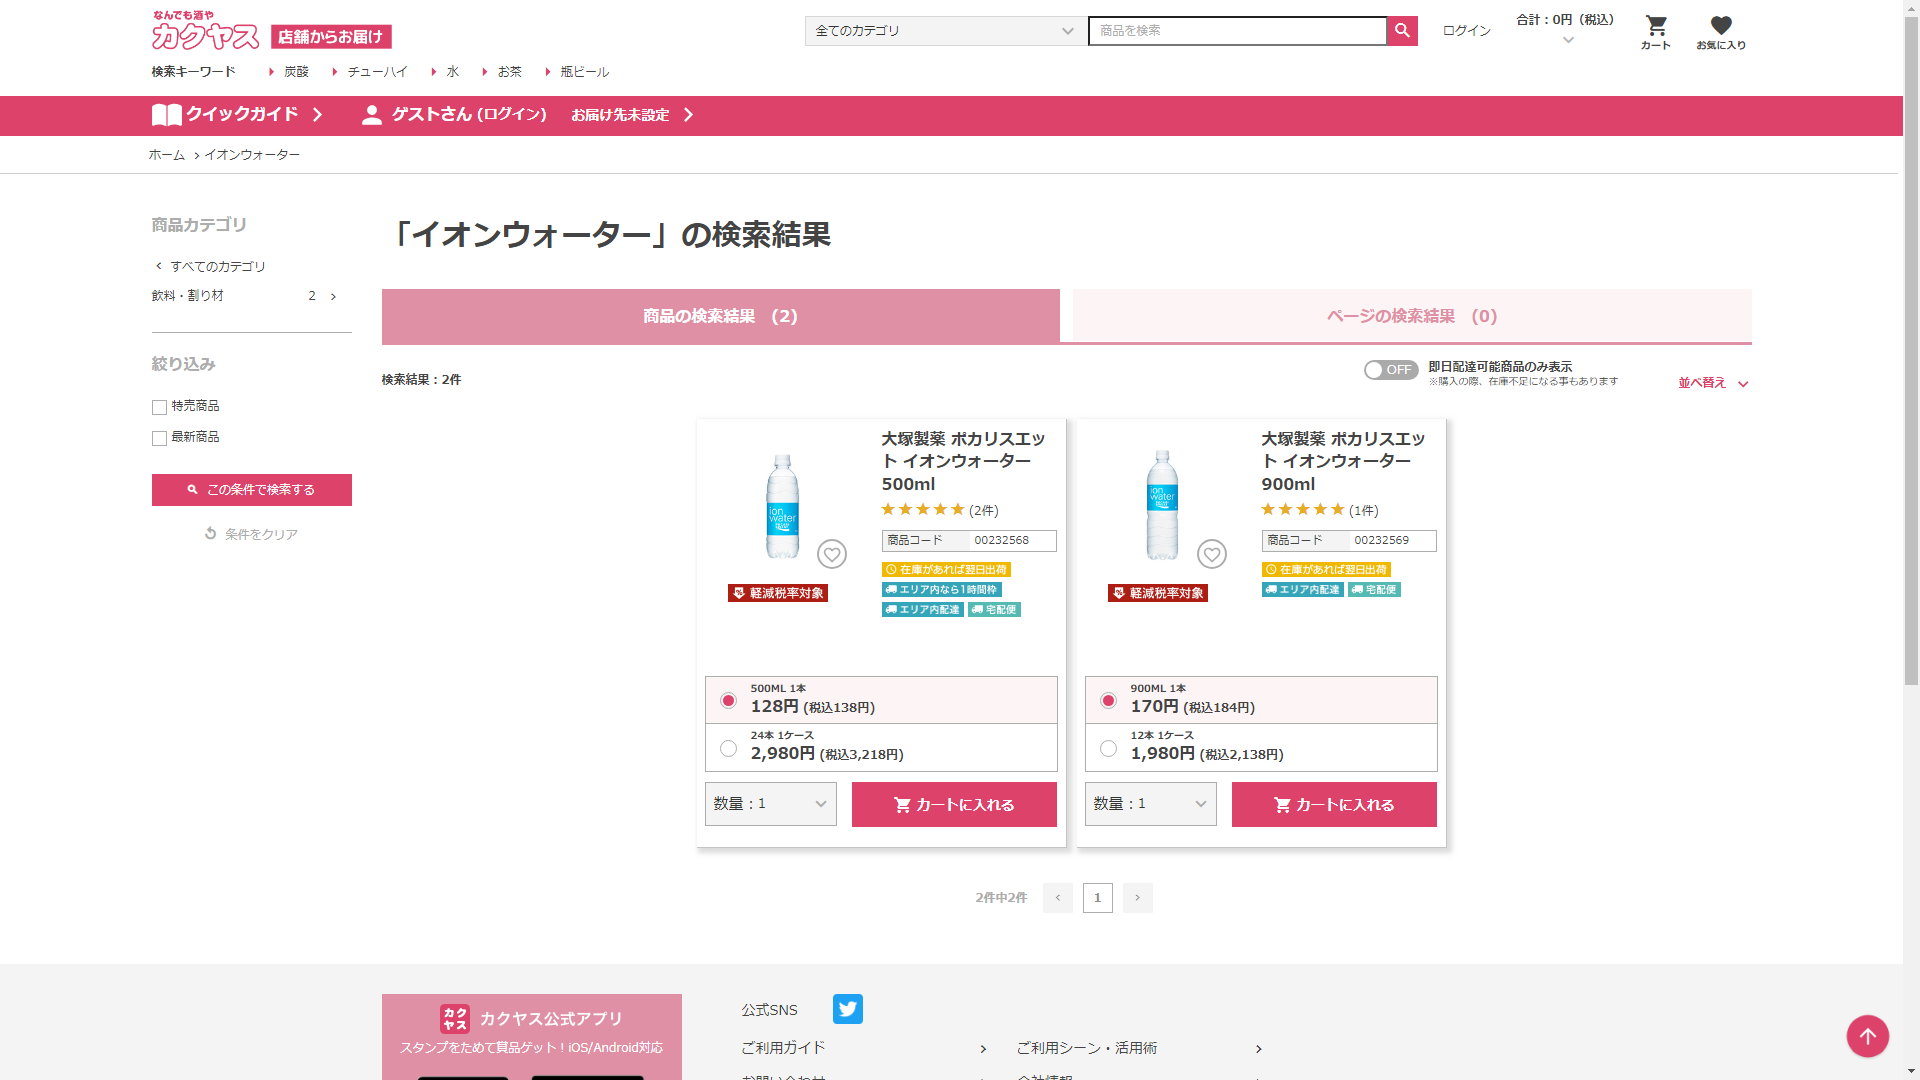The width and height of the screenshot is (1920, 1080).
Task: Select the 24本 1ケース radio option
Action: (x=728, y=748)
